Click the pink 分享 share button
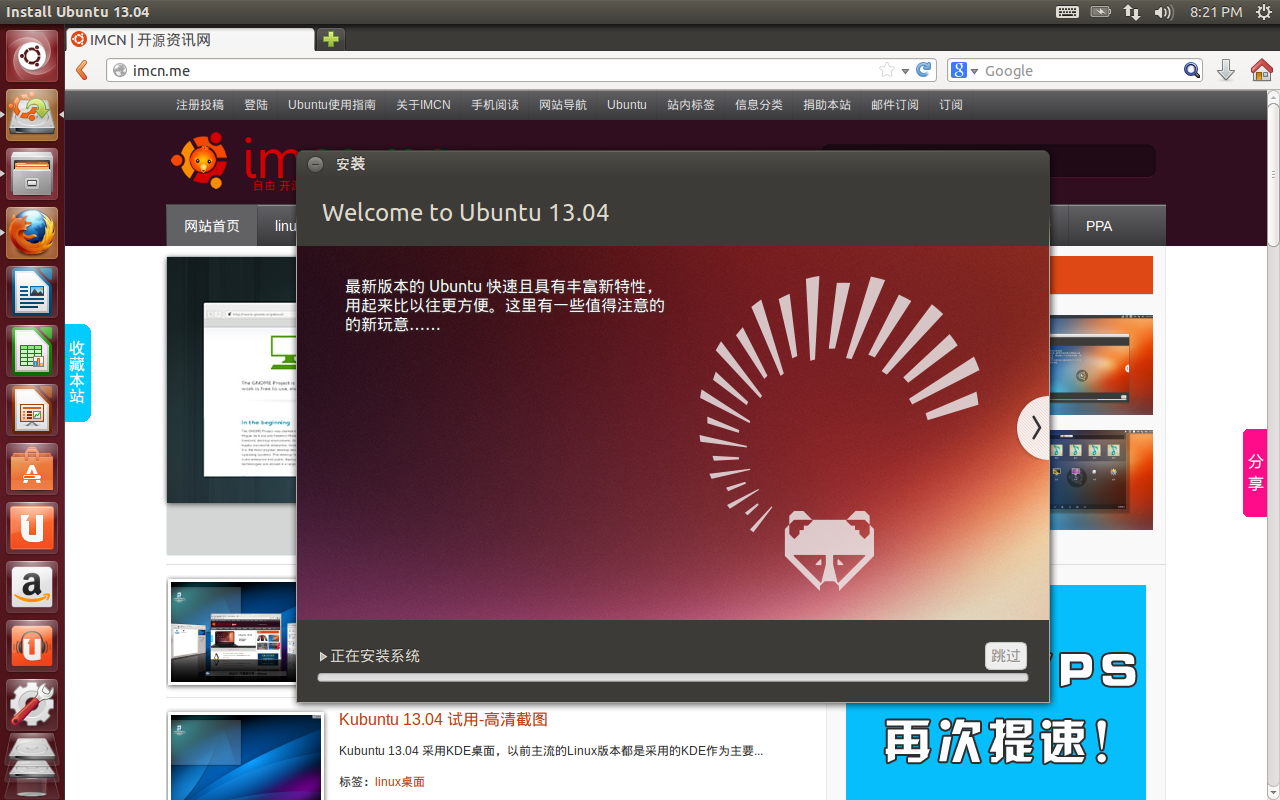This screenshot has height=800, width=1280. pyautogui.click(x=1255, y=472)
